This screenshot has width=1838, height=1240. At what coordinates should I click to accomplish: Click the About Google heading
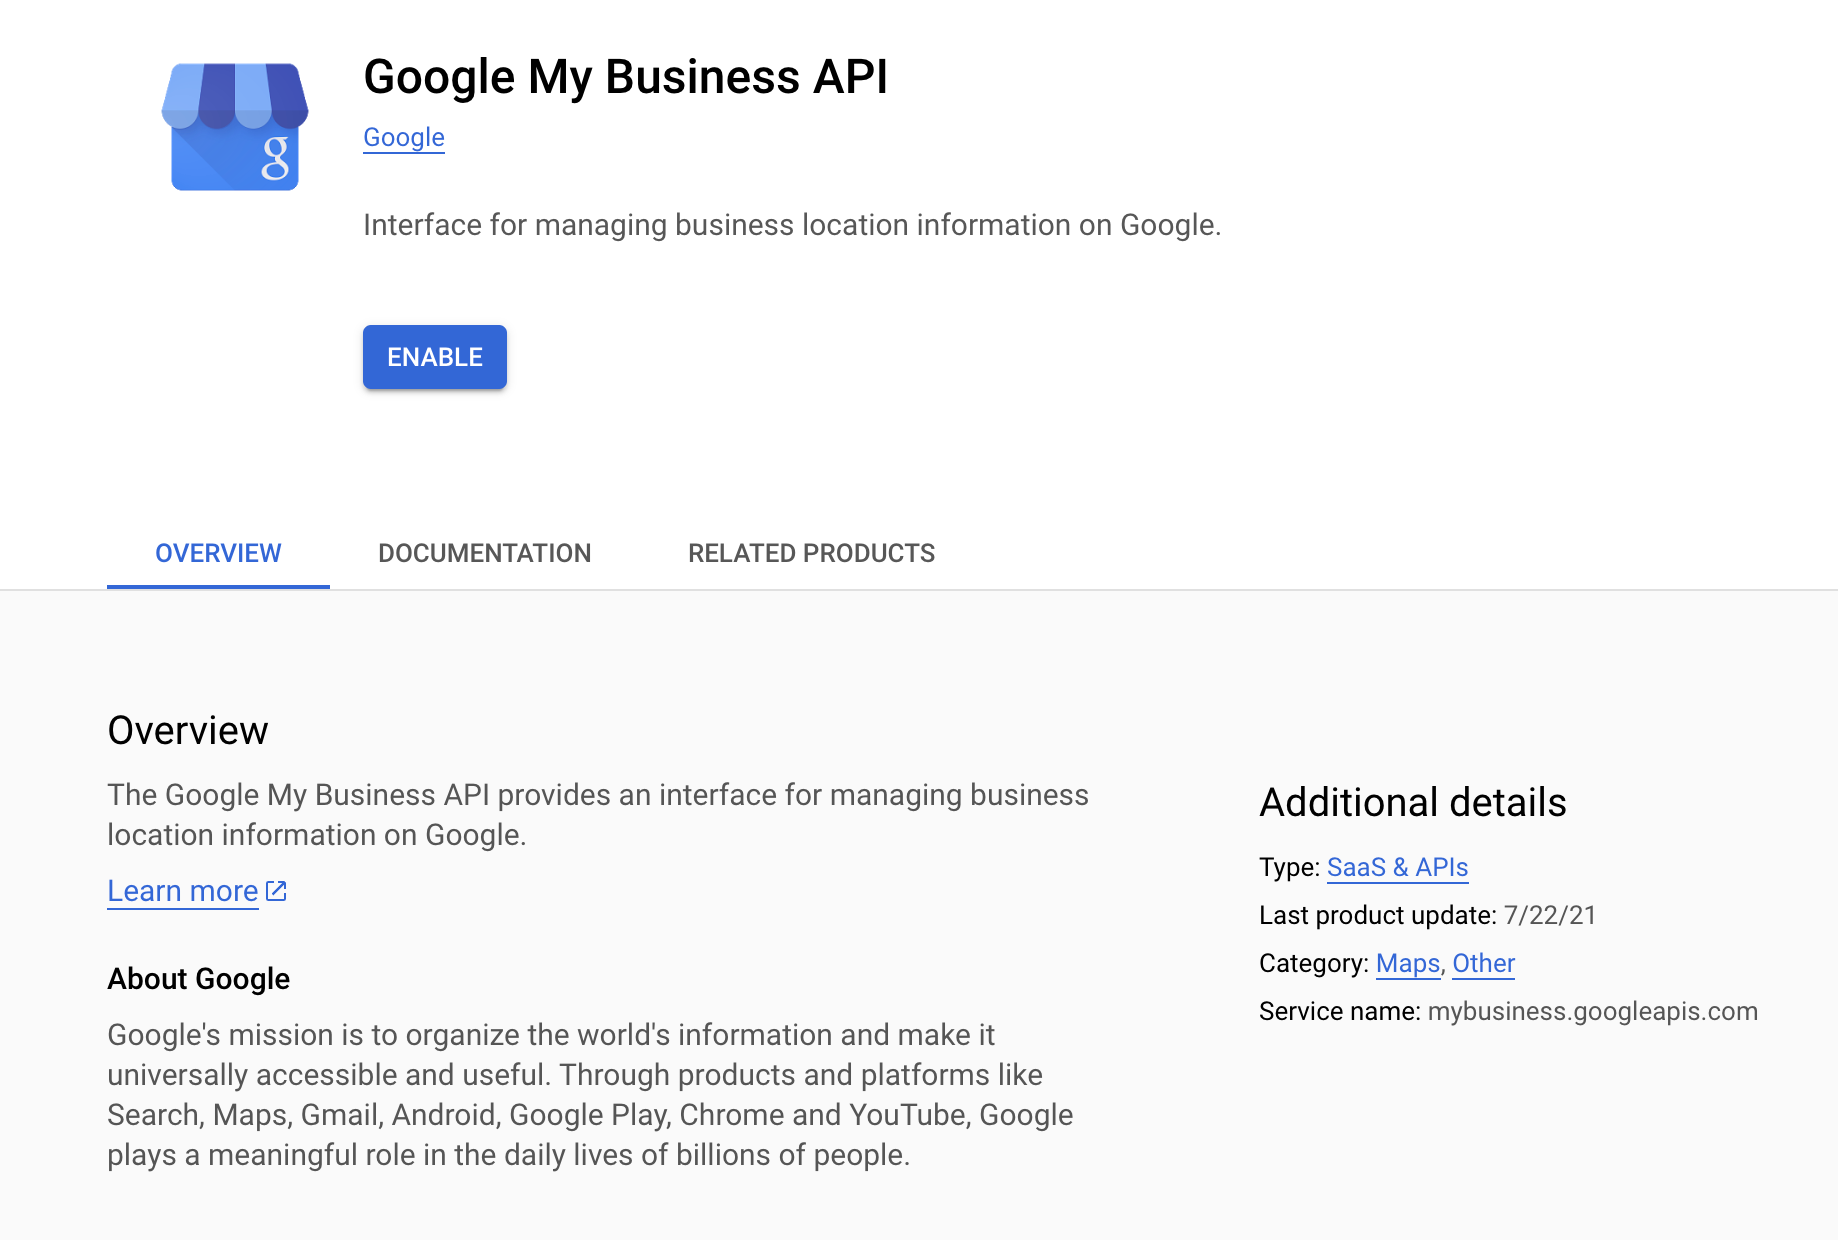(199, 978)
